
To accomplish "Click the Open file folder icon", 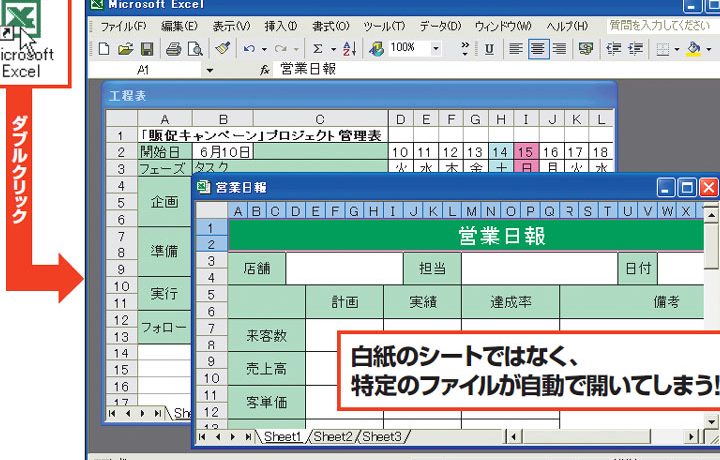I will tap(125, 49).
